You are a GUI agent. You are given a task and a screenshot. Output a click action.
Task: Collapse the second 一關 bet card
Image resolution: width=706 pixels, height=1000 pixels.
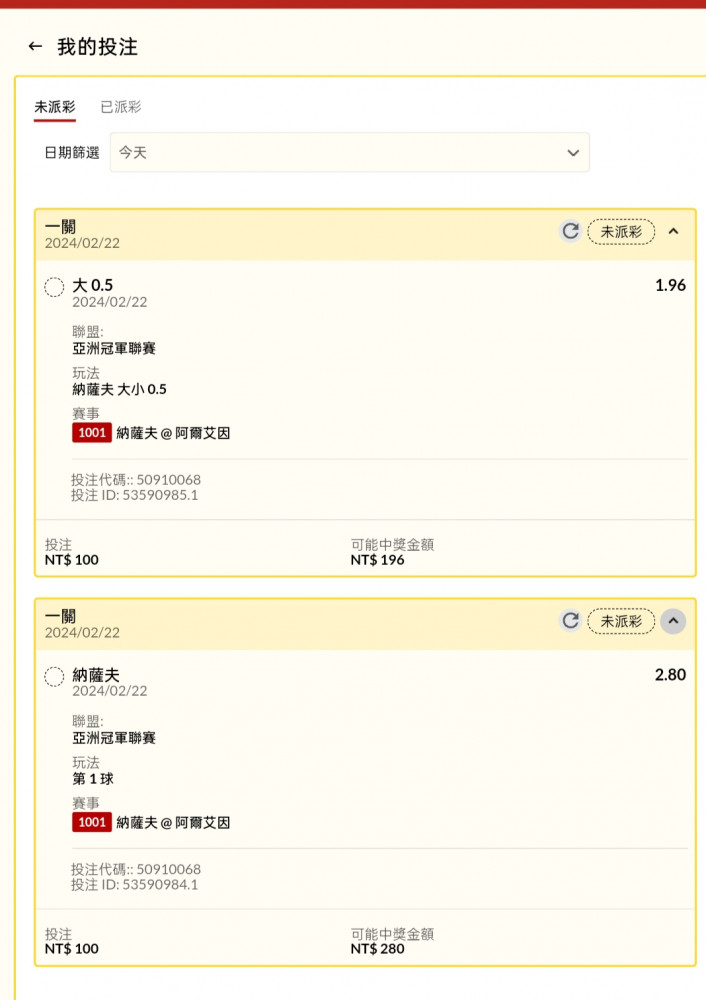673,621
